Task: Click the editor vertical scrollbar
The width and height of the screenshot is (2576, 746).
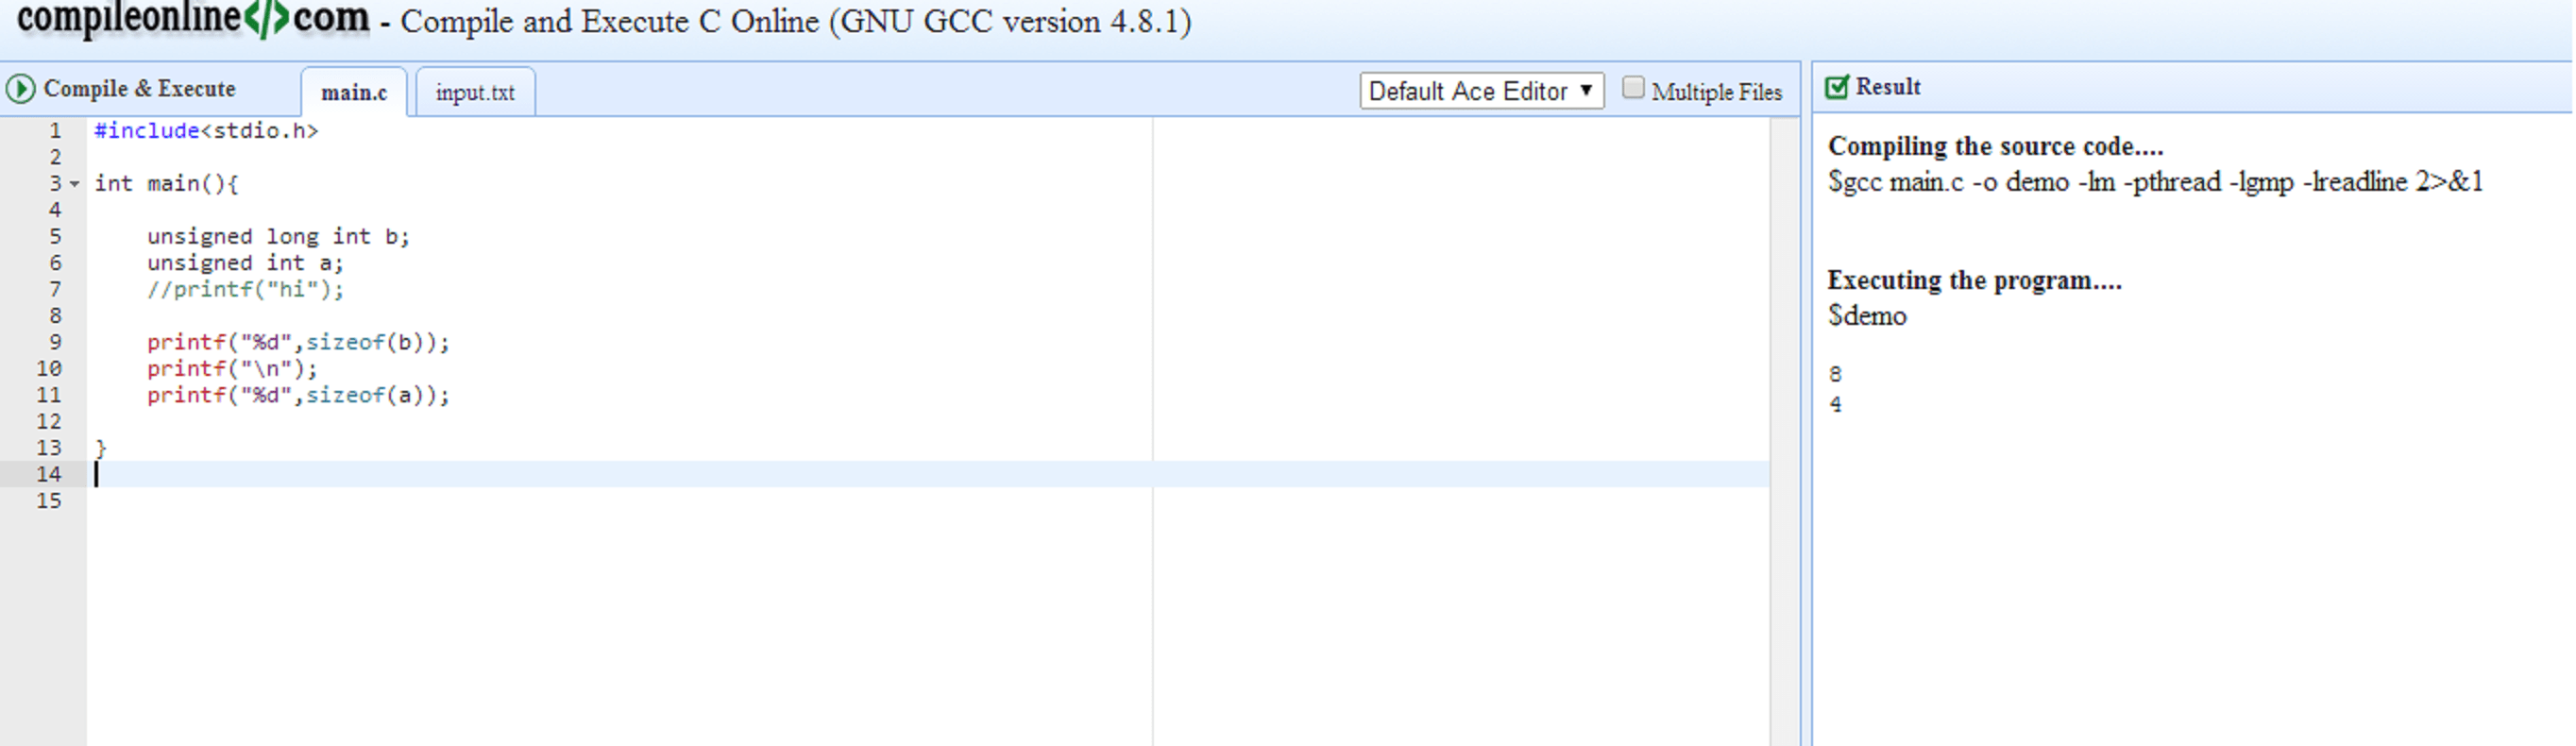Action: coord(1784,431)
